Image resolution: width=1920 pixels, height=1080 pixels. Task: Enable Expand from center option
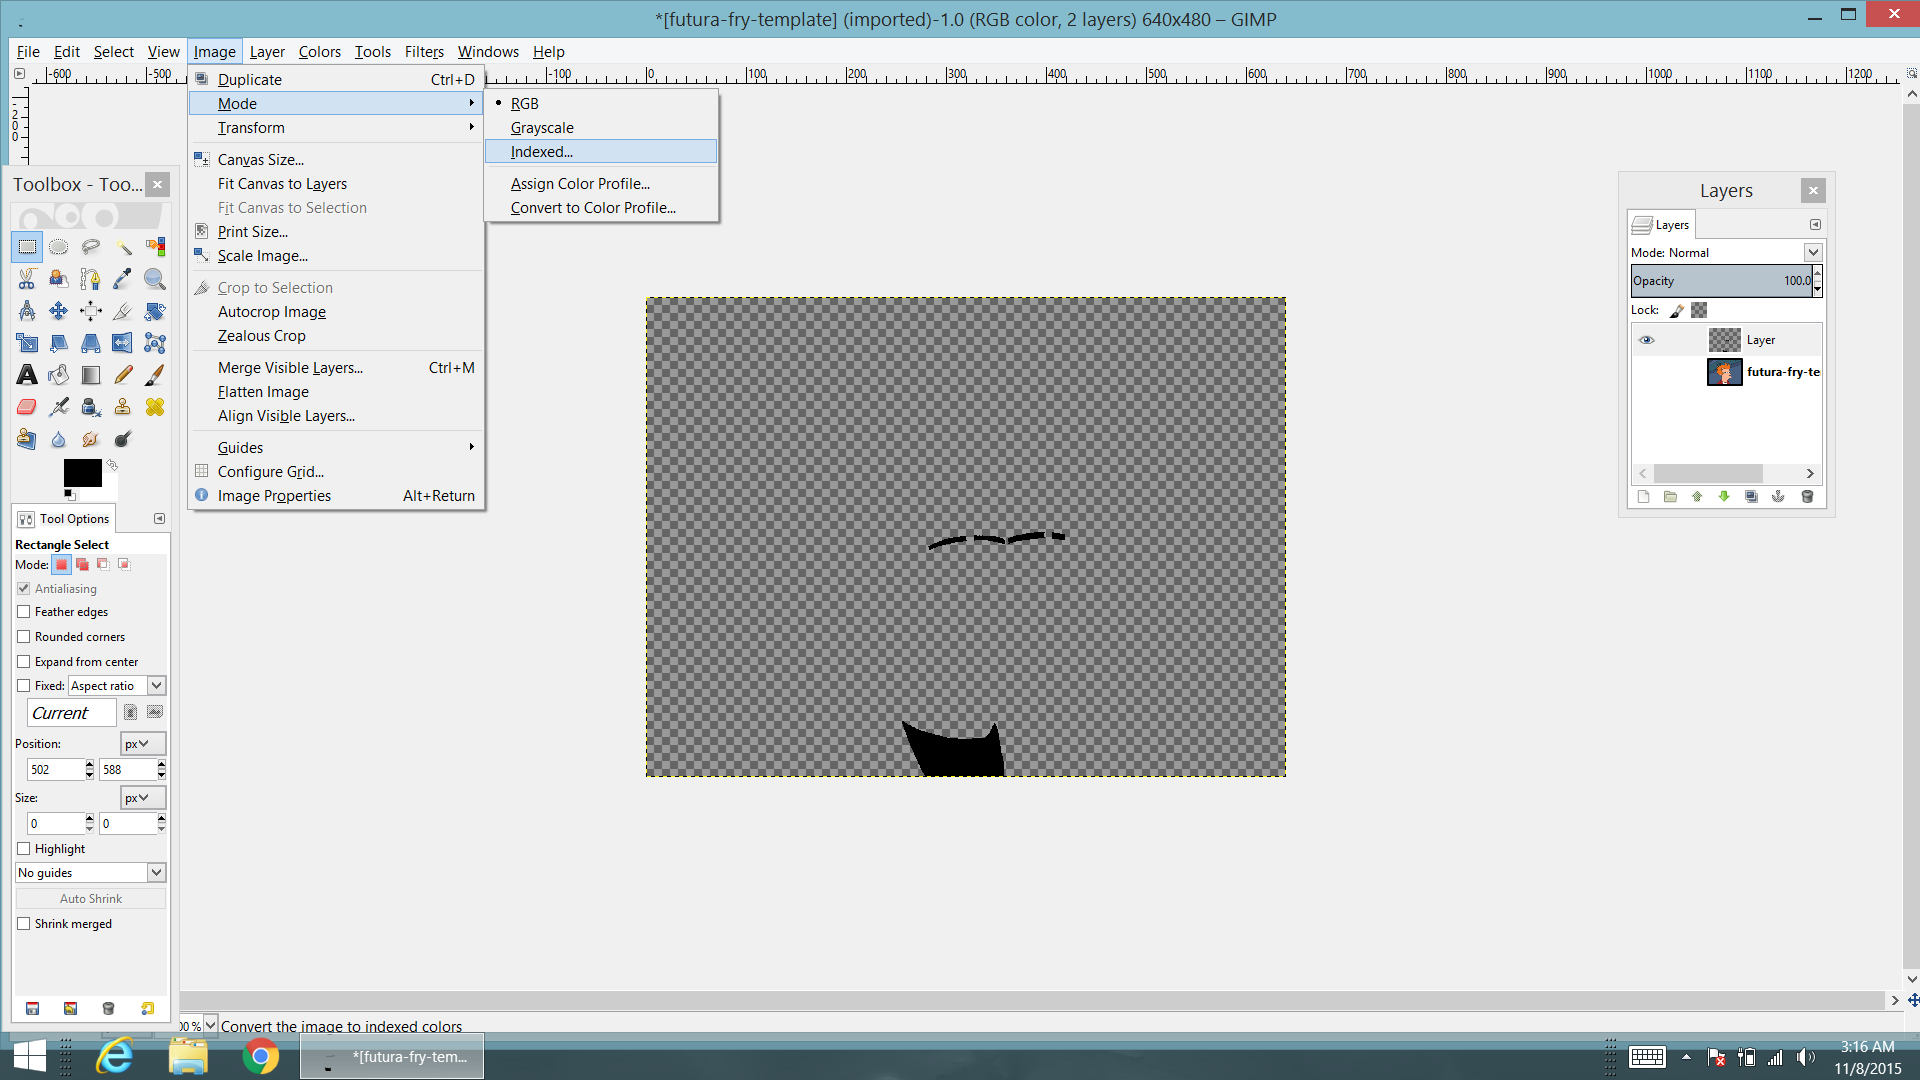24,662
